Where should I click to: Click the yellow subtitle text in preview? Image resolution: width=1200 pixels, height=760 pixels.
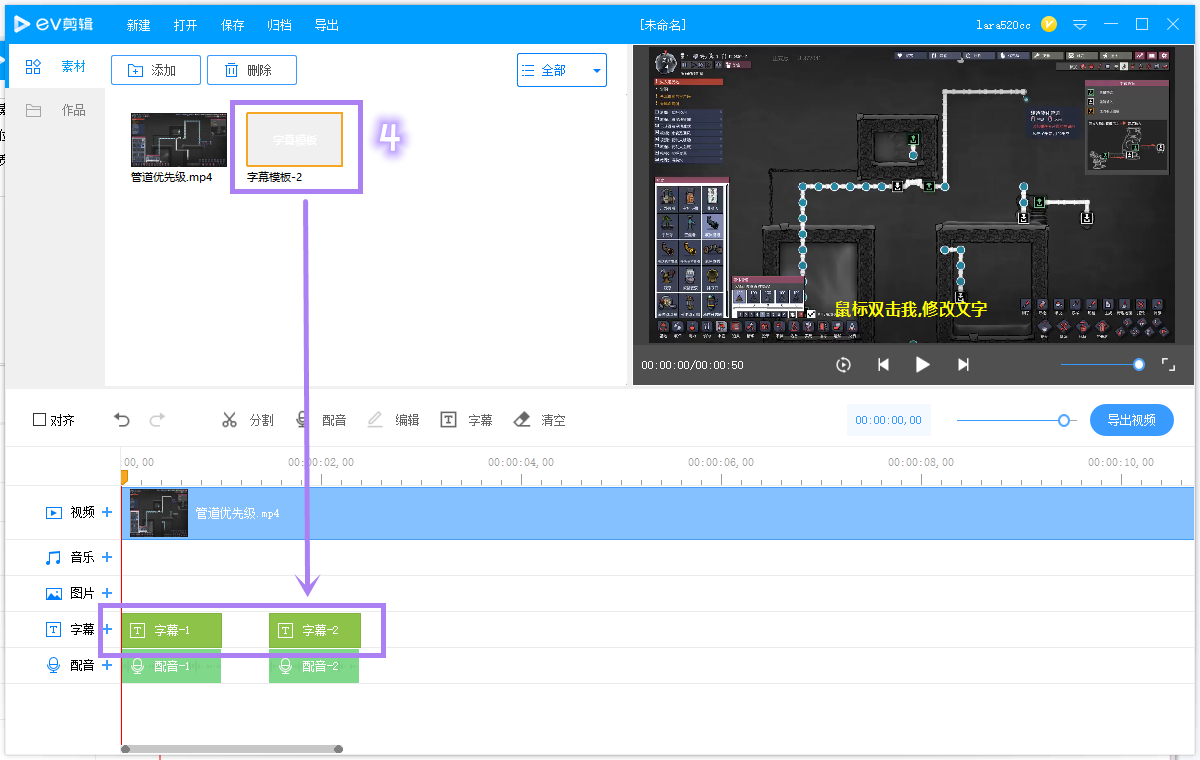911,309
